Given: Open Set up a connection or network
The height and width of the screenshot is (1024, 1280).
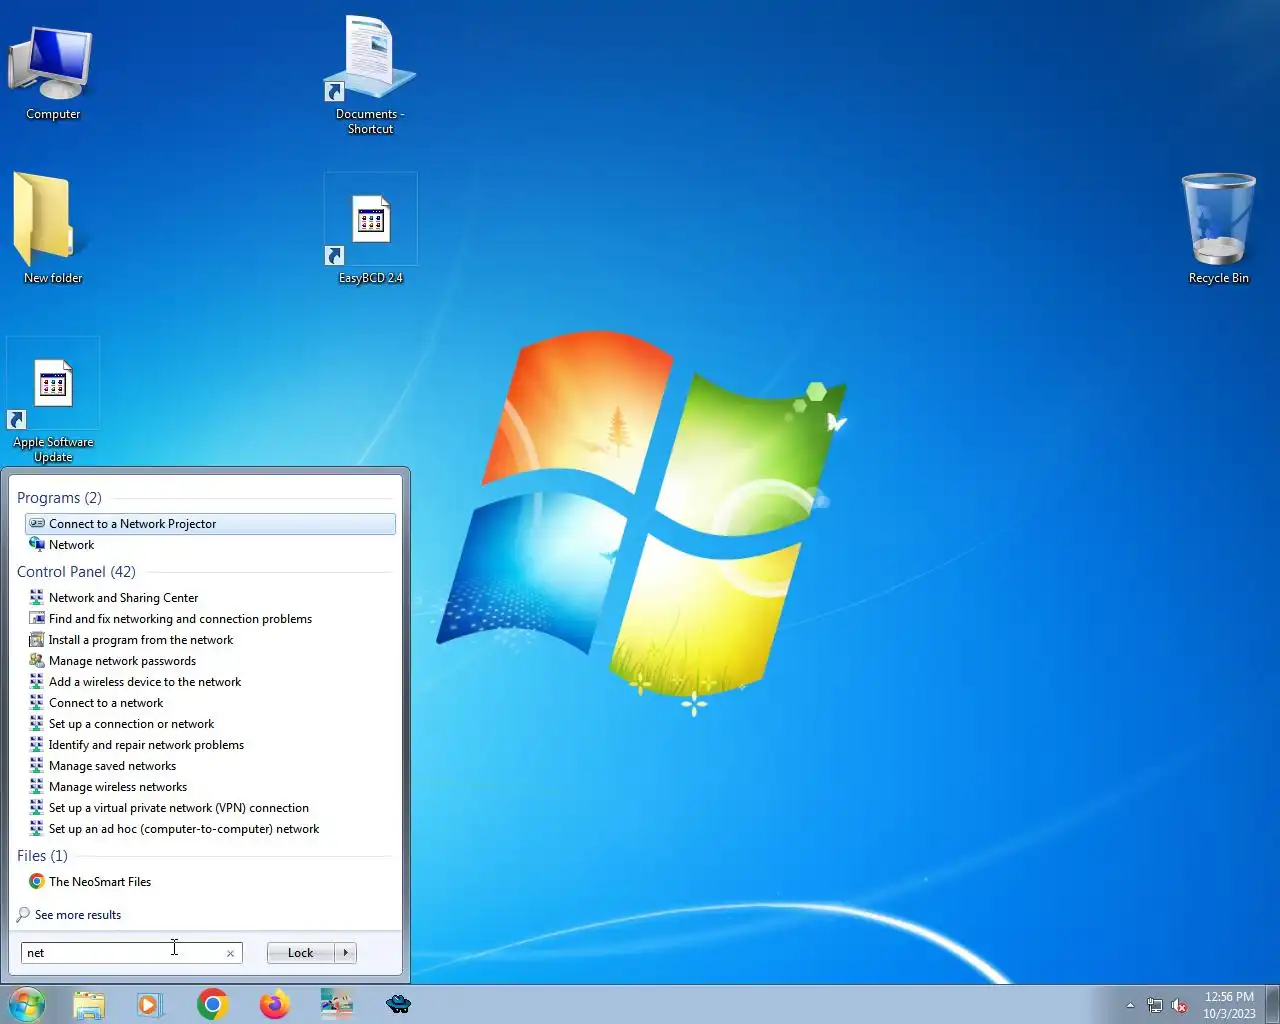Looking at the screenshot, I should point(210,724).
